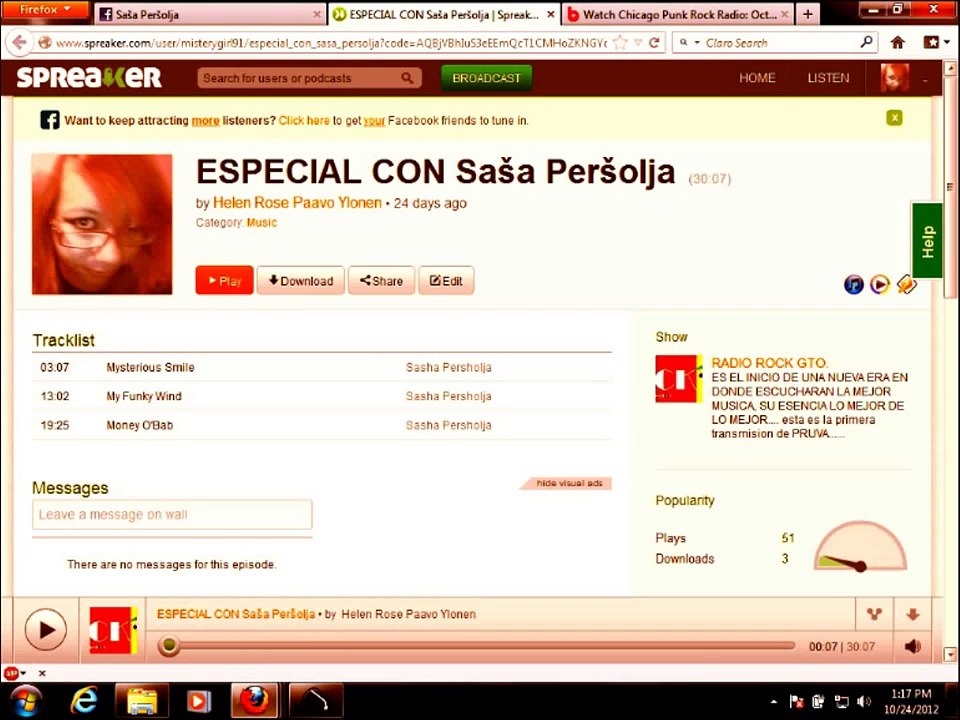
Task: Click the Spreaker search magnifier icon
Action: coord(407,78)
